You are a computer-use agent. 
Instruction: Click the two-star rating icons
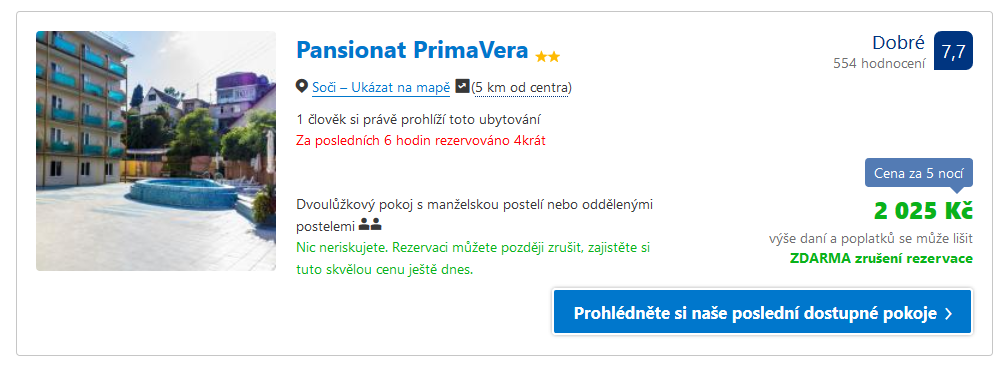point(548,57)
